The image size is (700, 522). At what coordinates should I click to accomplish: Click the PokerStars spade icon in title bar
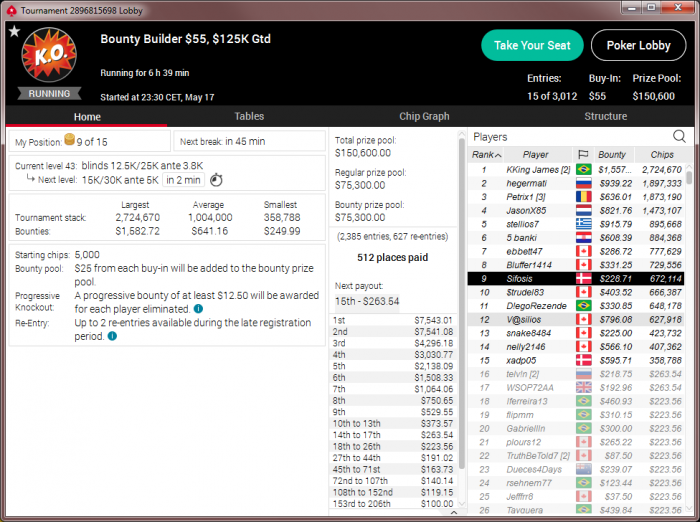(x=11, y=10)
